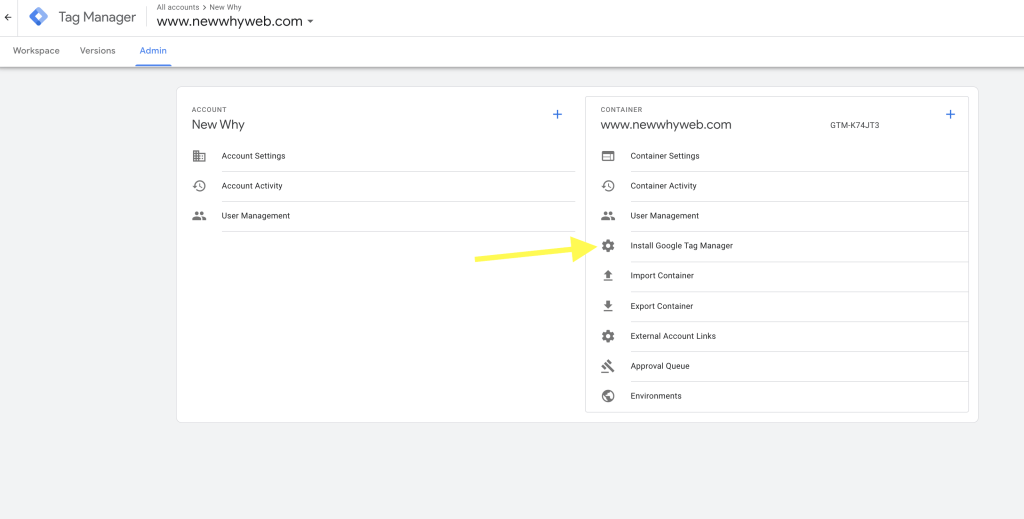Click the GTM-K74JT3 container ID
The height and width of the screenshot is (519, 1024).
pos(854,125)
